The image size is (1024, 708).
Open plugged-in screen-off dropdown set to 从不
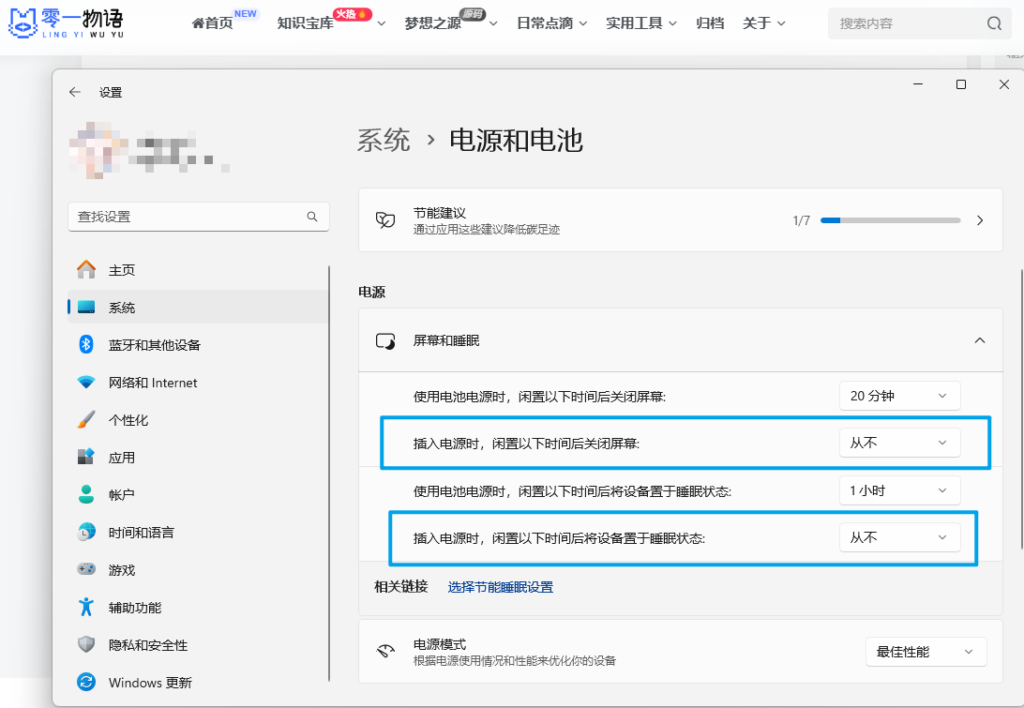[x=899, y=443]
